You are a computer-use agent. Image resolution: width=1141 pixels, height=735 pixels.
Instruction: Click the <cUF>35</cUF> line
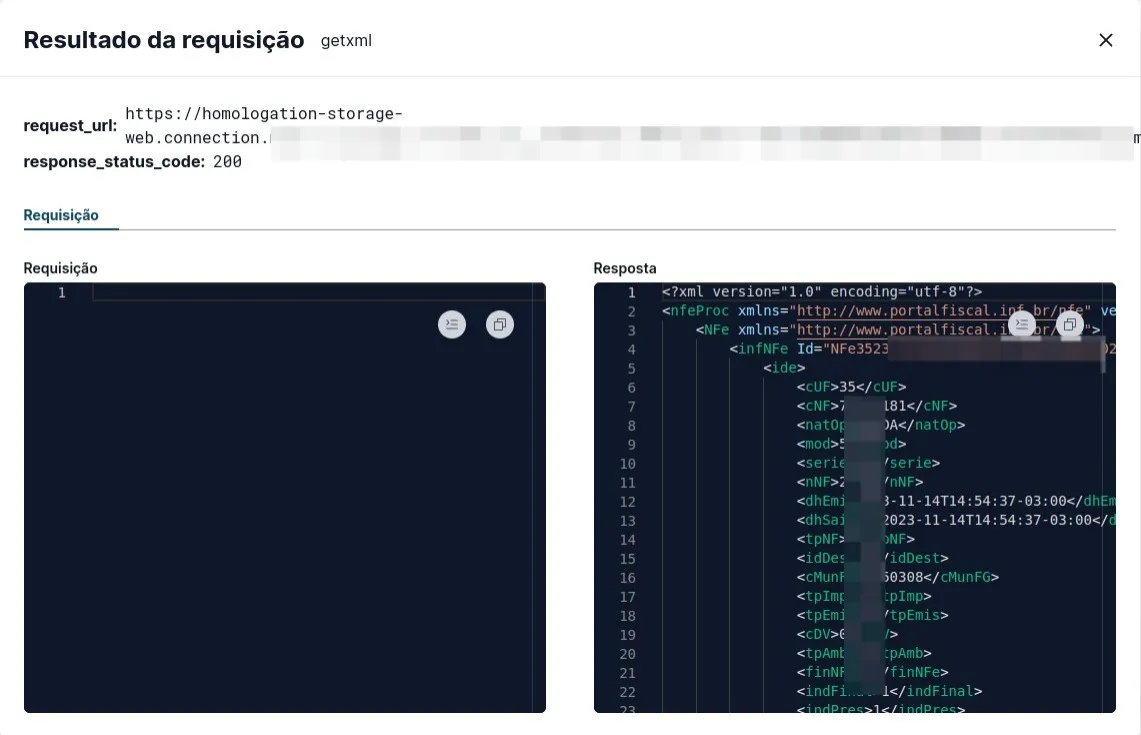(851, 387)
